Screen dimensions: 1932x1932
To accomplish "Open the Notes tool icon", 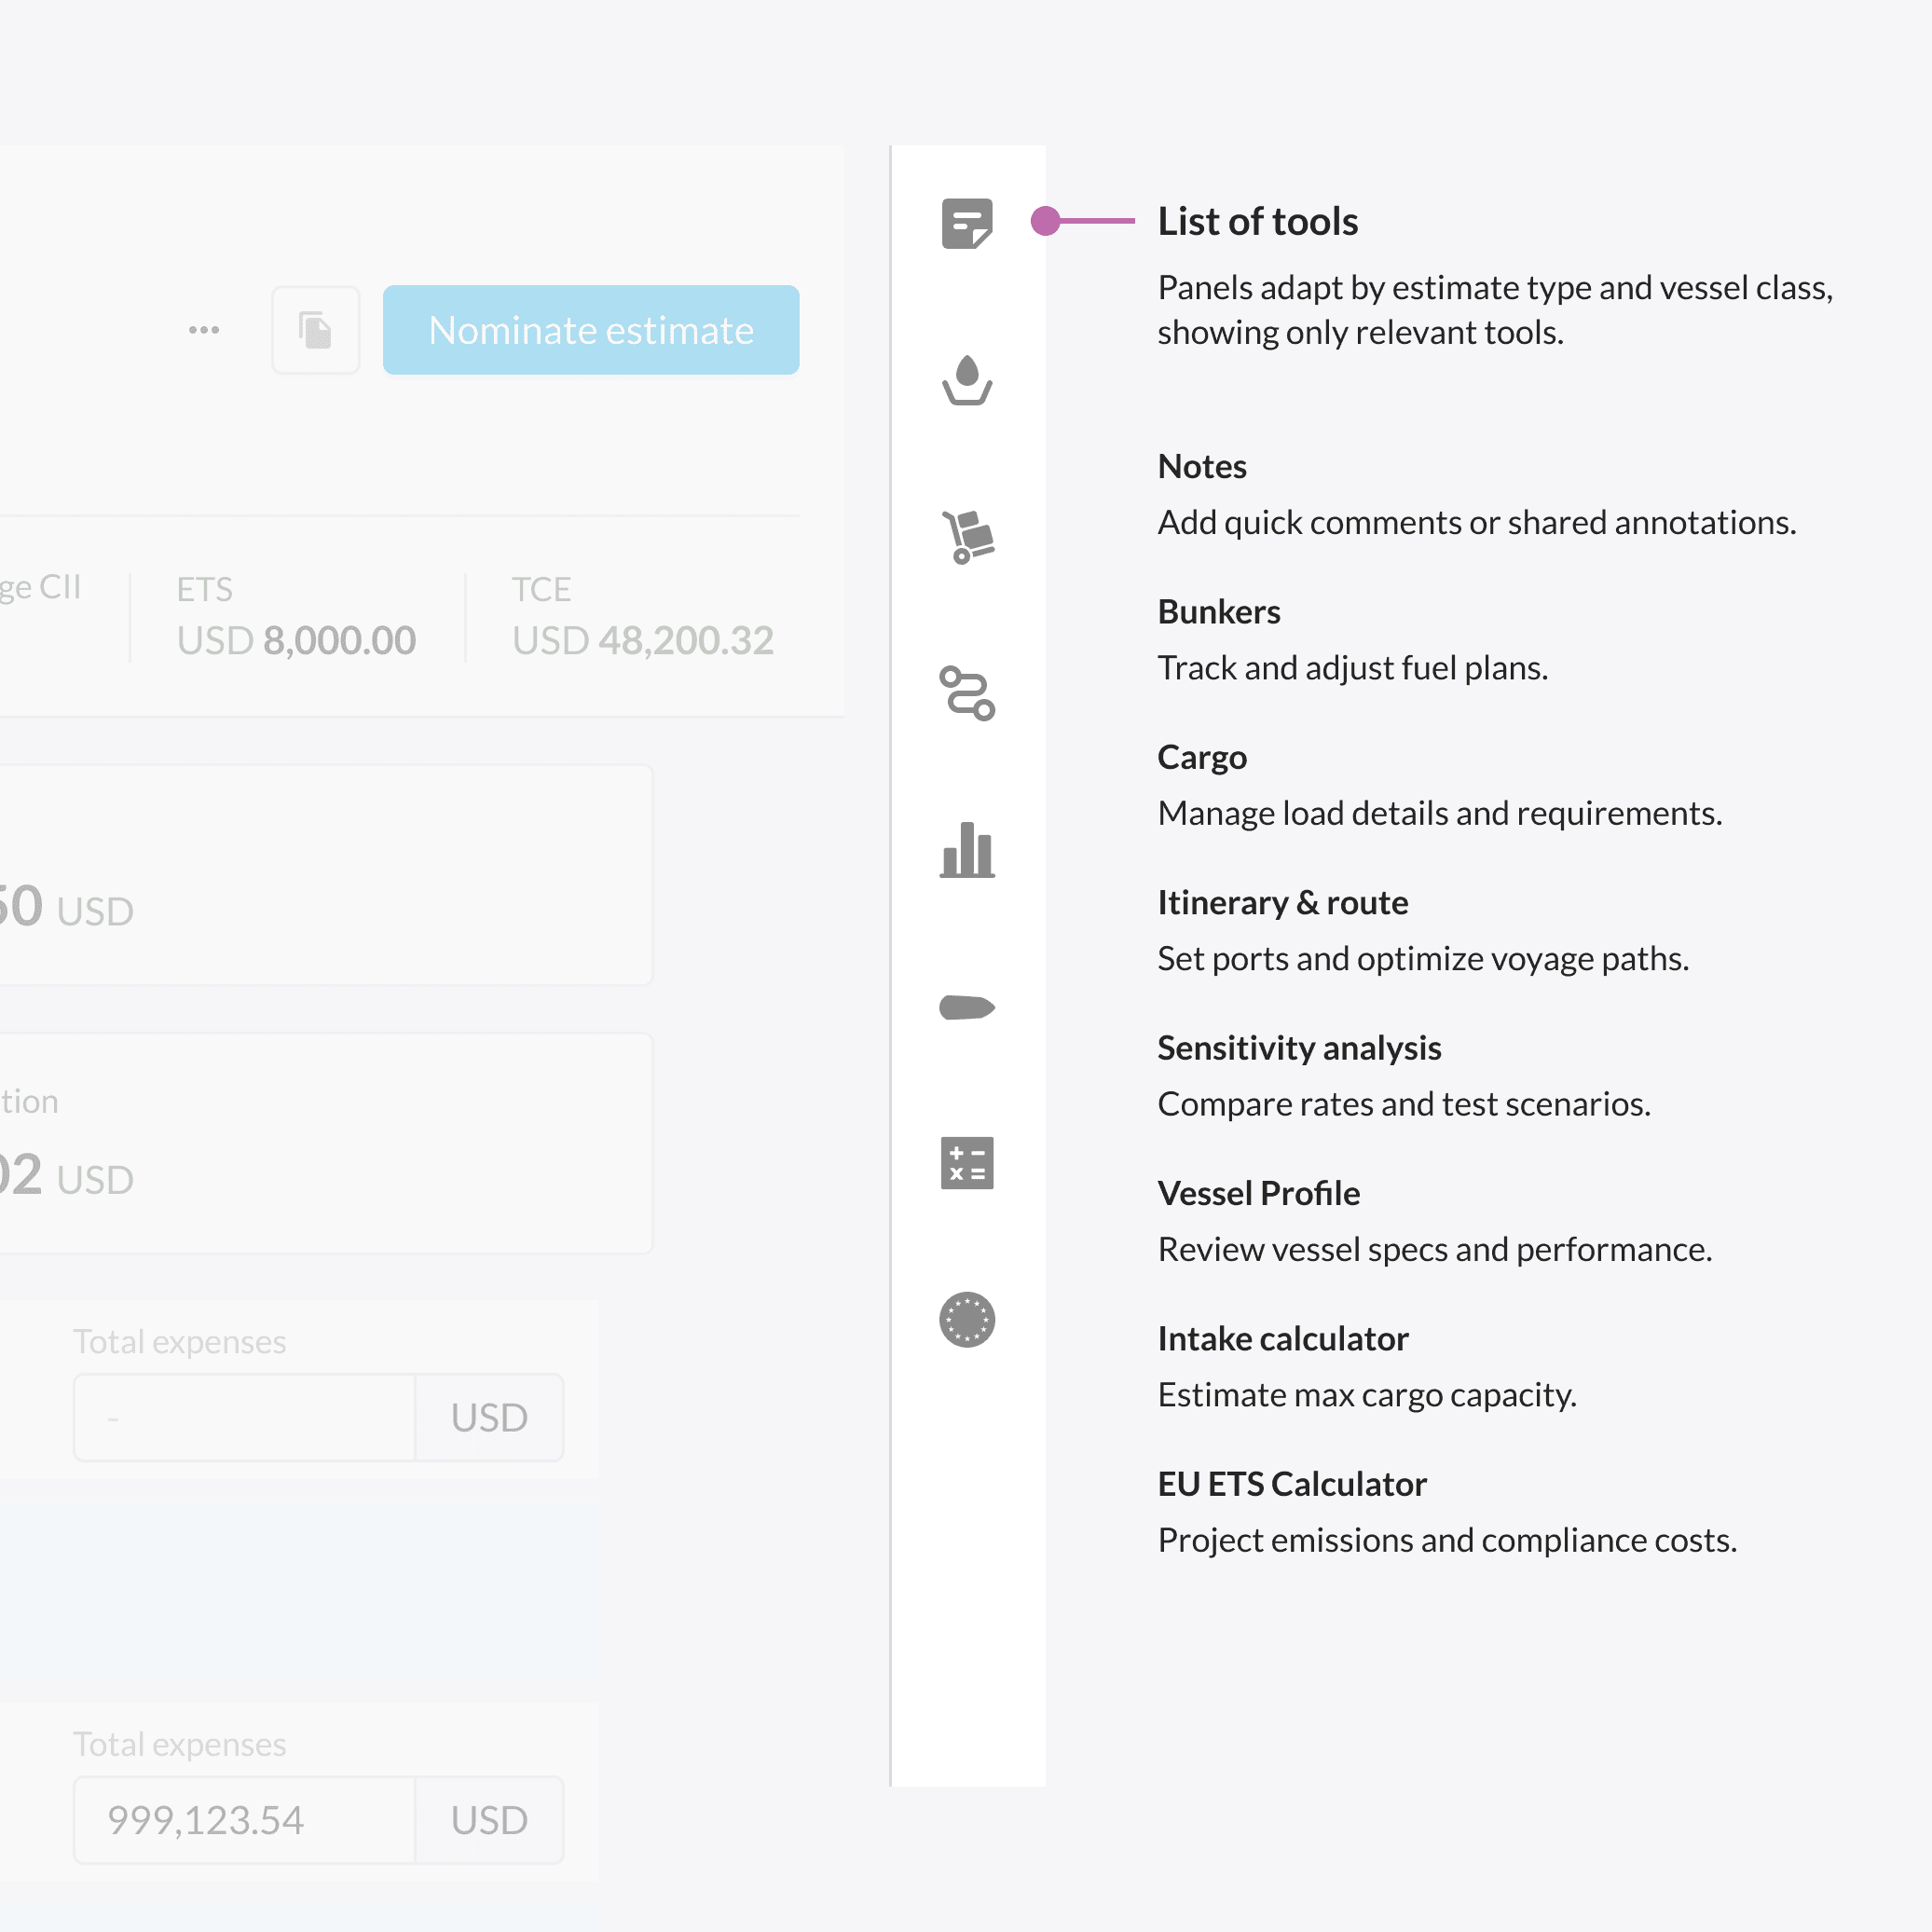I will tap(966, 223).
